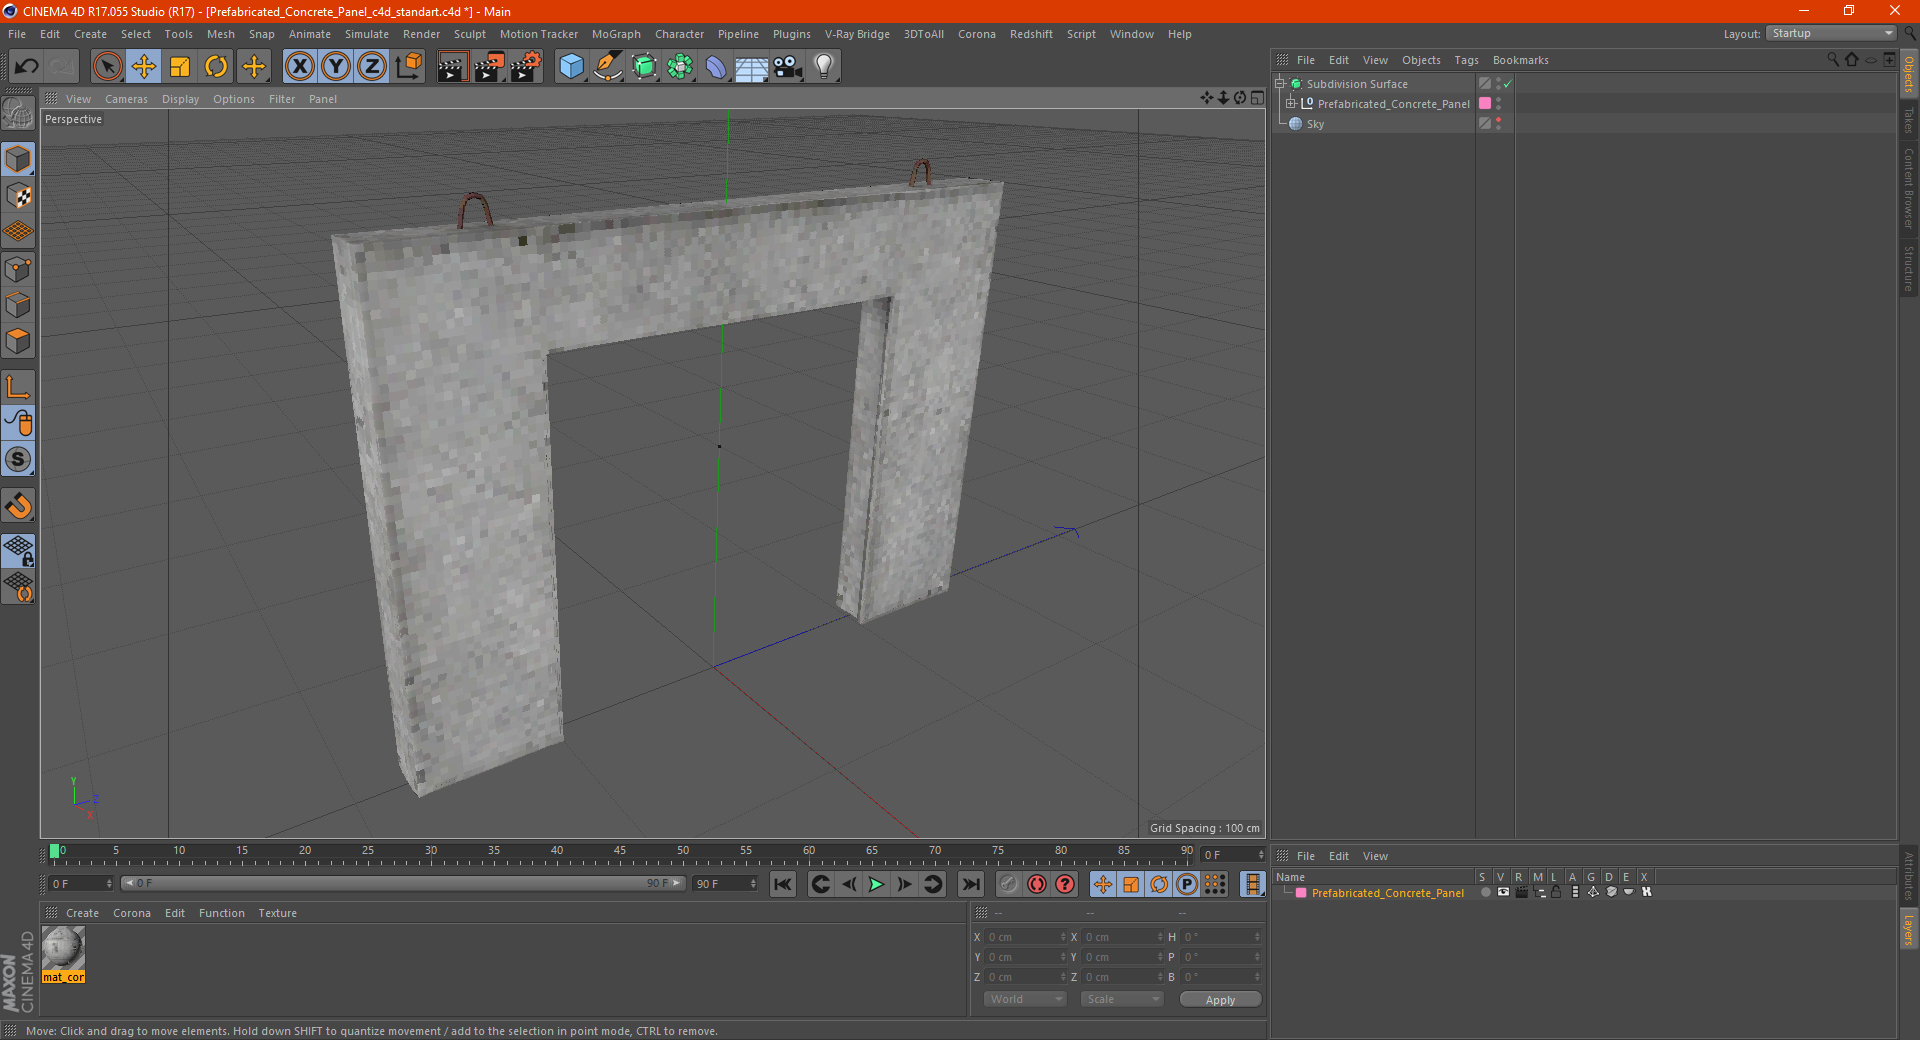Enable Axis mode in sidebar
This screenshot has width=1920, height=1040.
pyautogui.click(x=18, y=387)
